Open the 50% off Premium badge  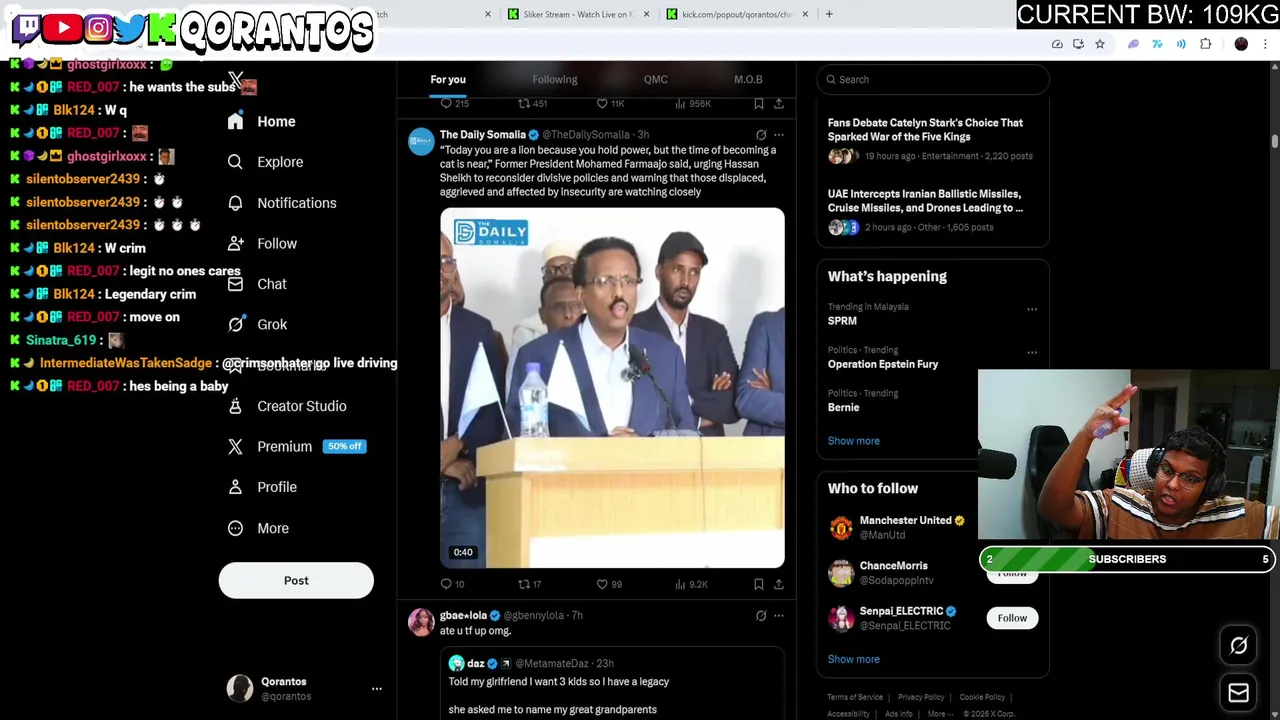point(344,446)
